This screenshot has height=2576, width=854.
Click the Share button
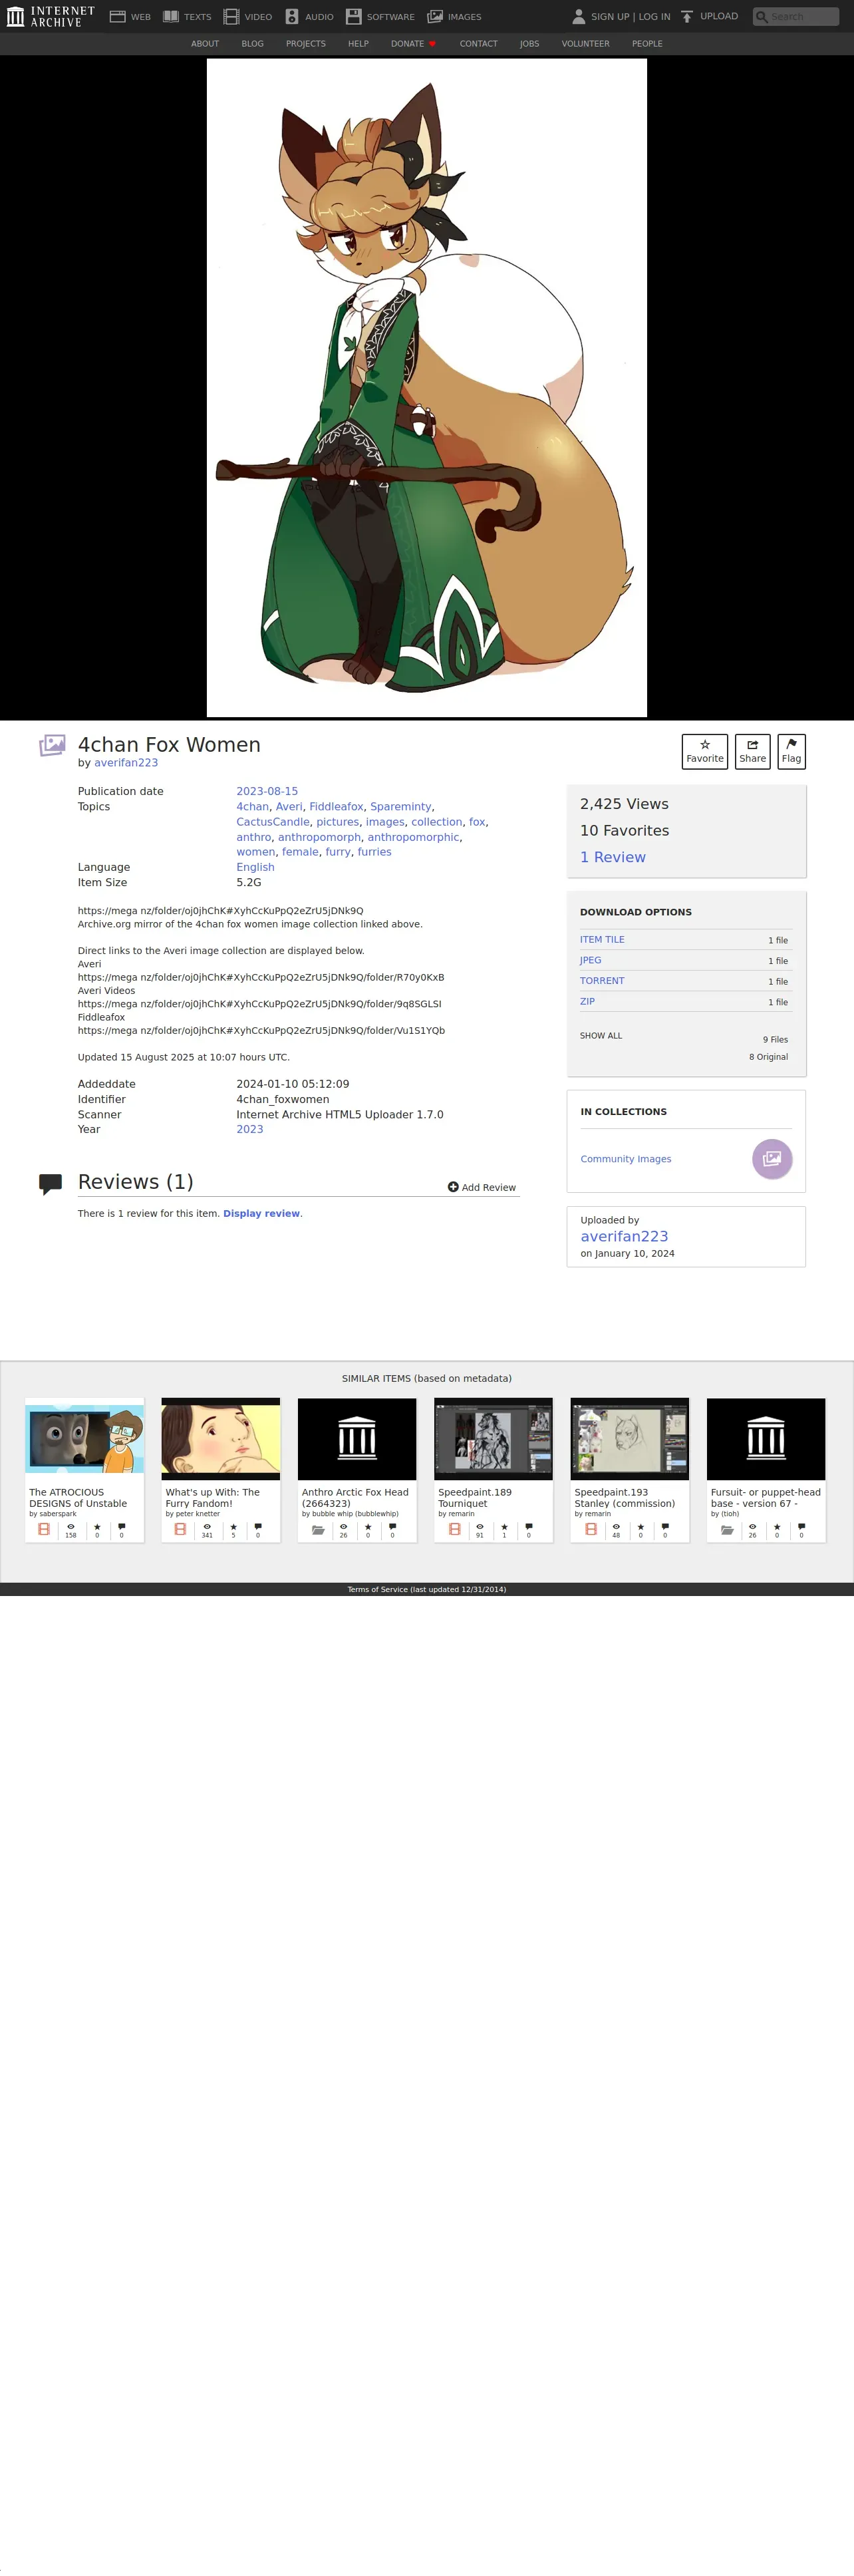[x=753, y=752]
